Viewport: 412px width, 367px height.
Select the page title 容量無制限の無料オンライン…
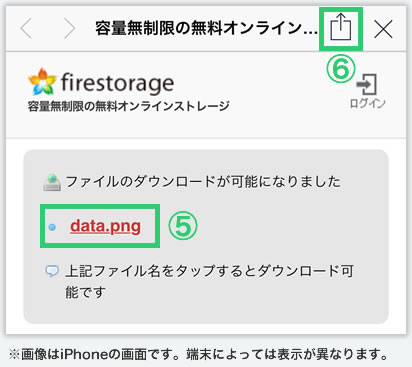207,28
